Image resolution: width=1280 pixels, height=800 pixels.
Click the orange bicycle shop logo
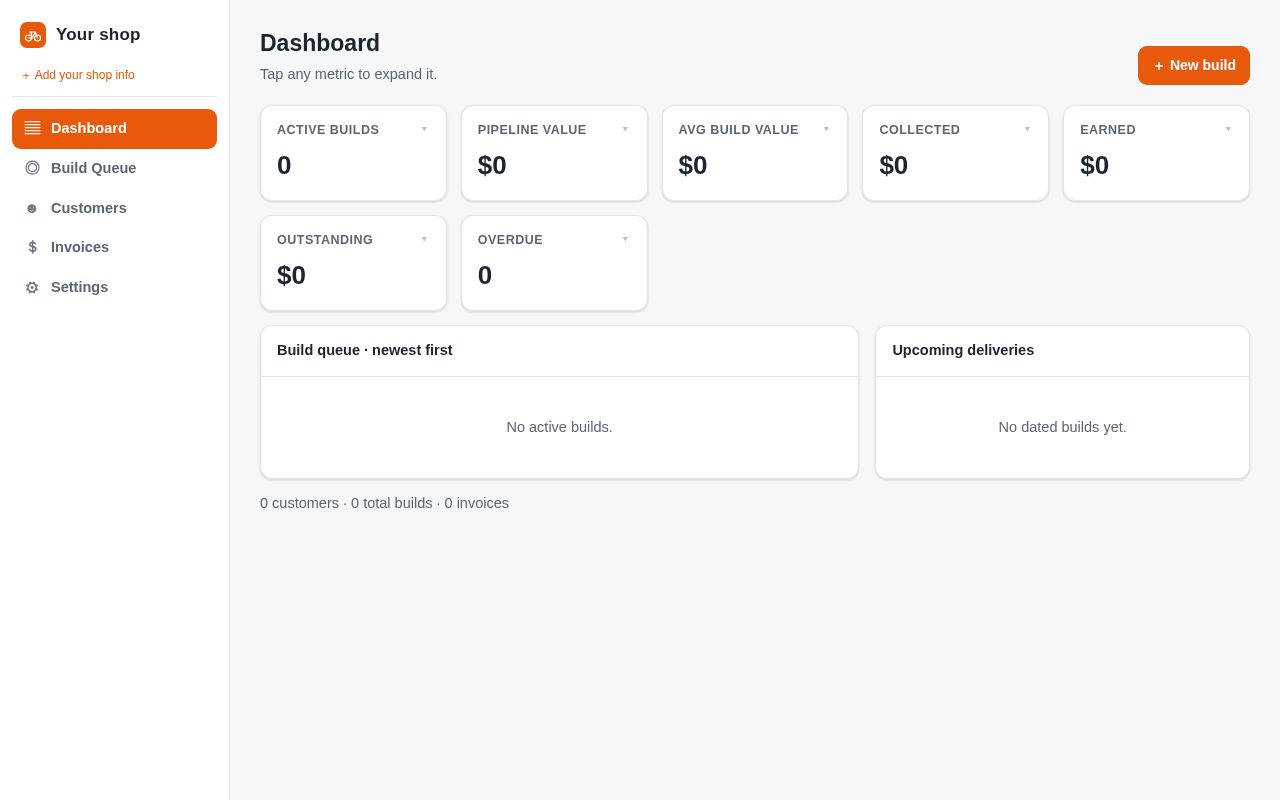tap(33, 35)
